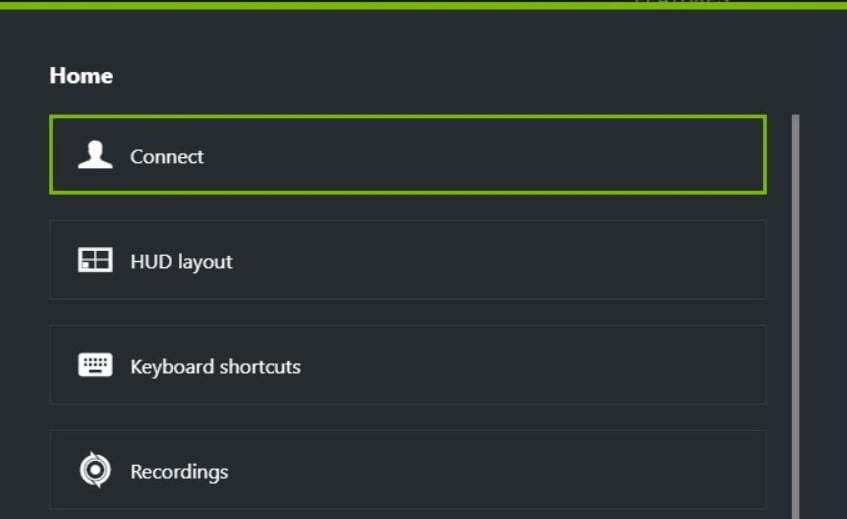The image size is (847, 519).
Task: Open the Recordings settings section
Action: click(x=408, y=469)
